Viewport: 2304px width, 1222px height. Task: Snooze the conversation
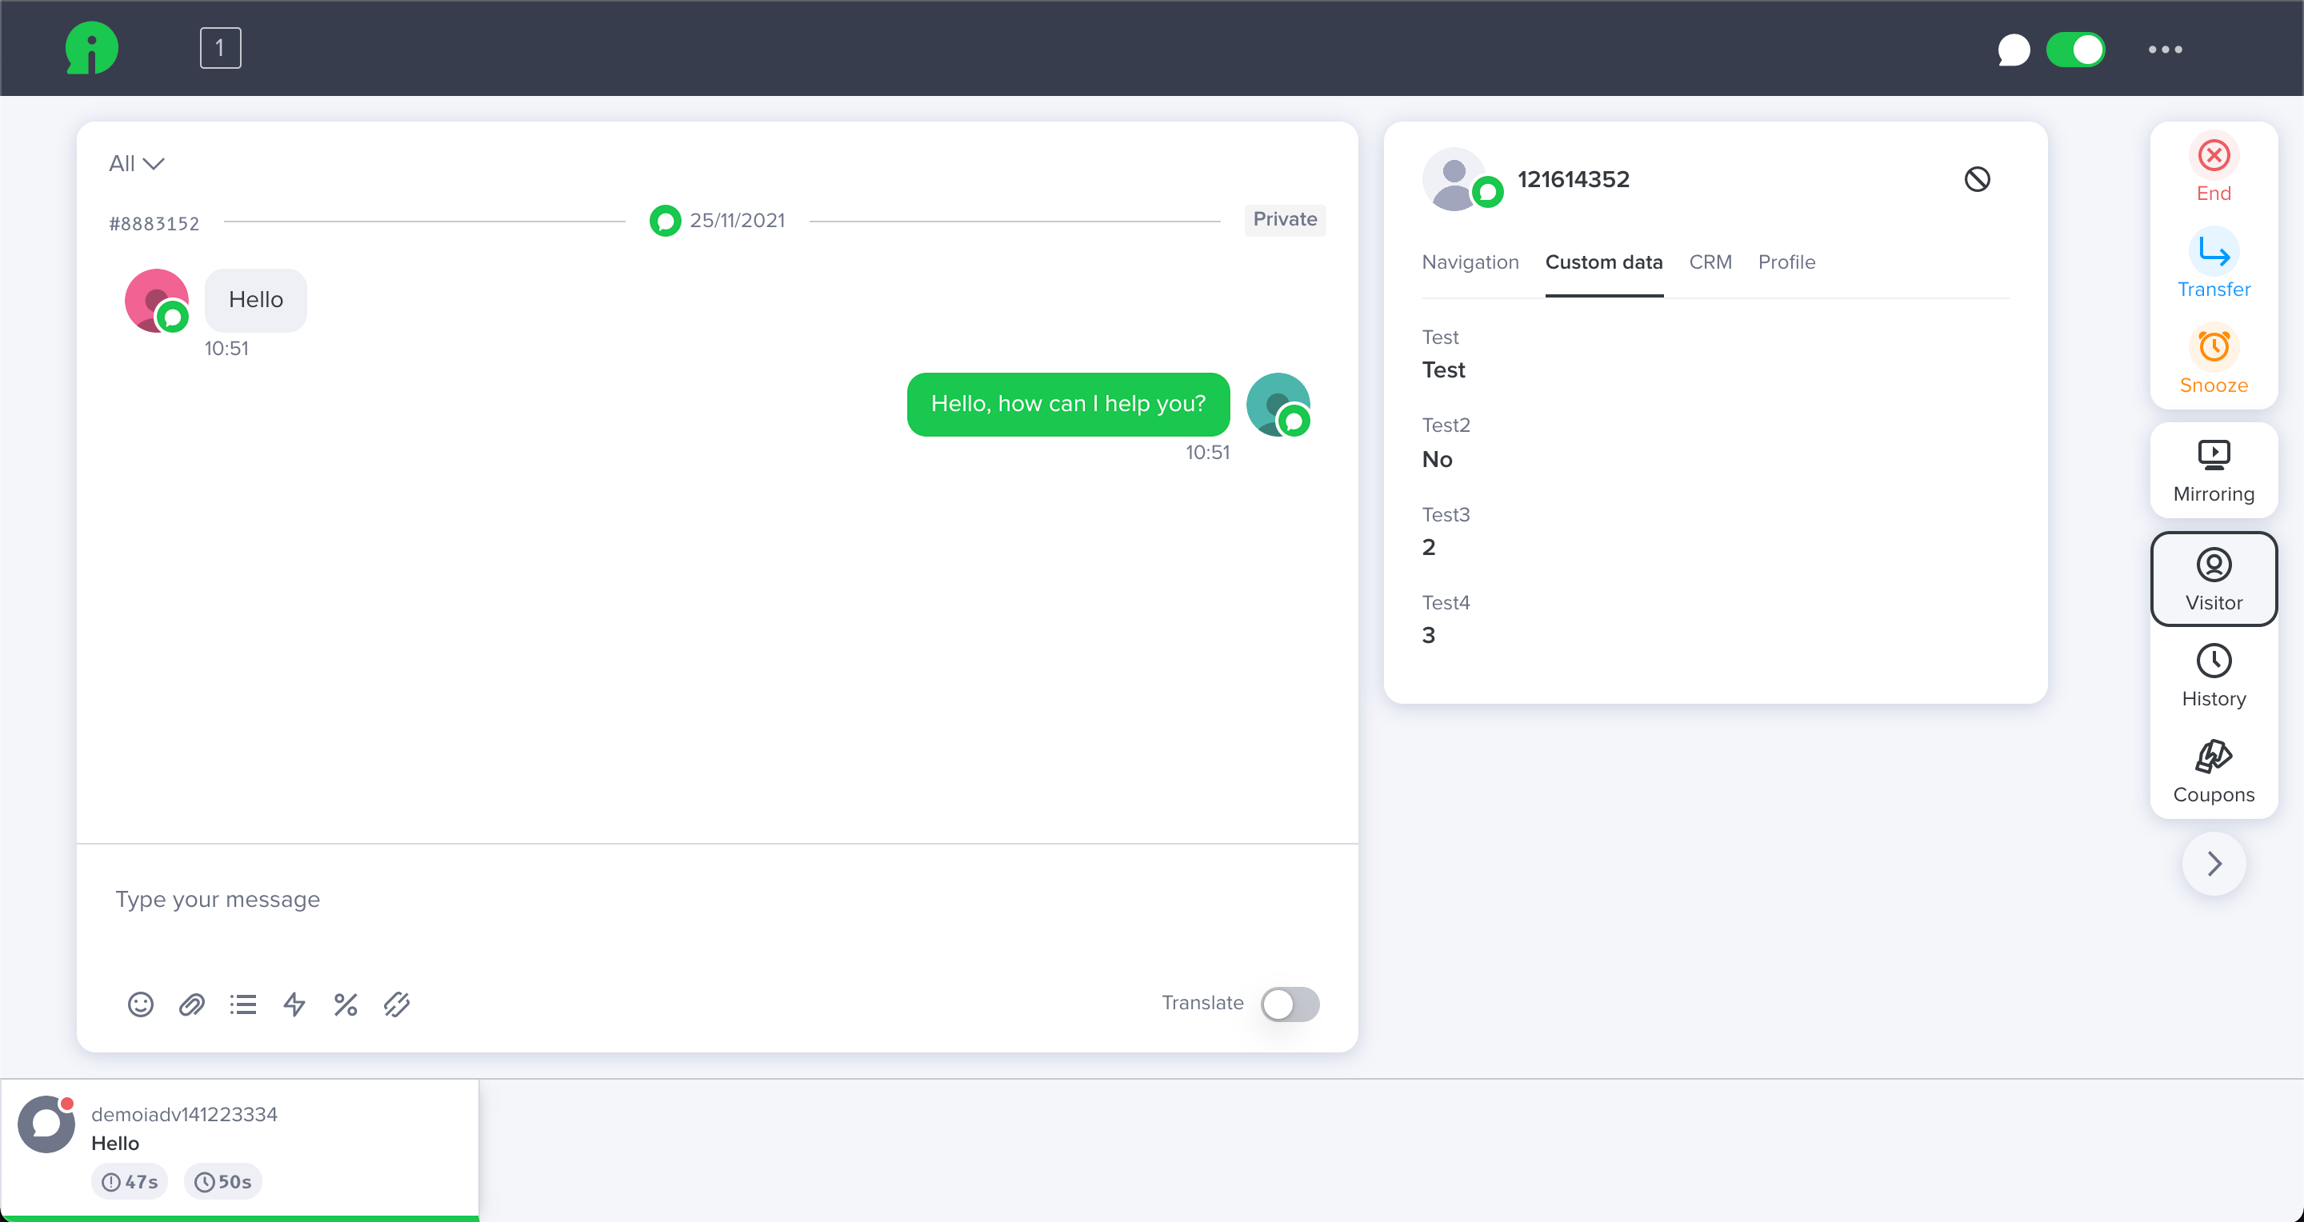[2213, 348]
